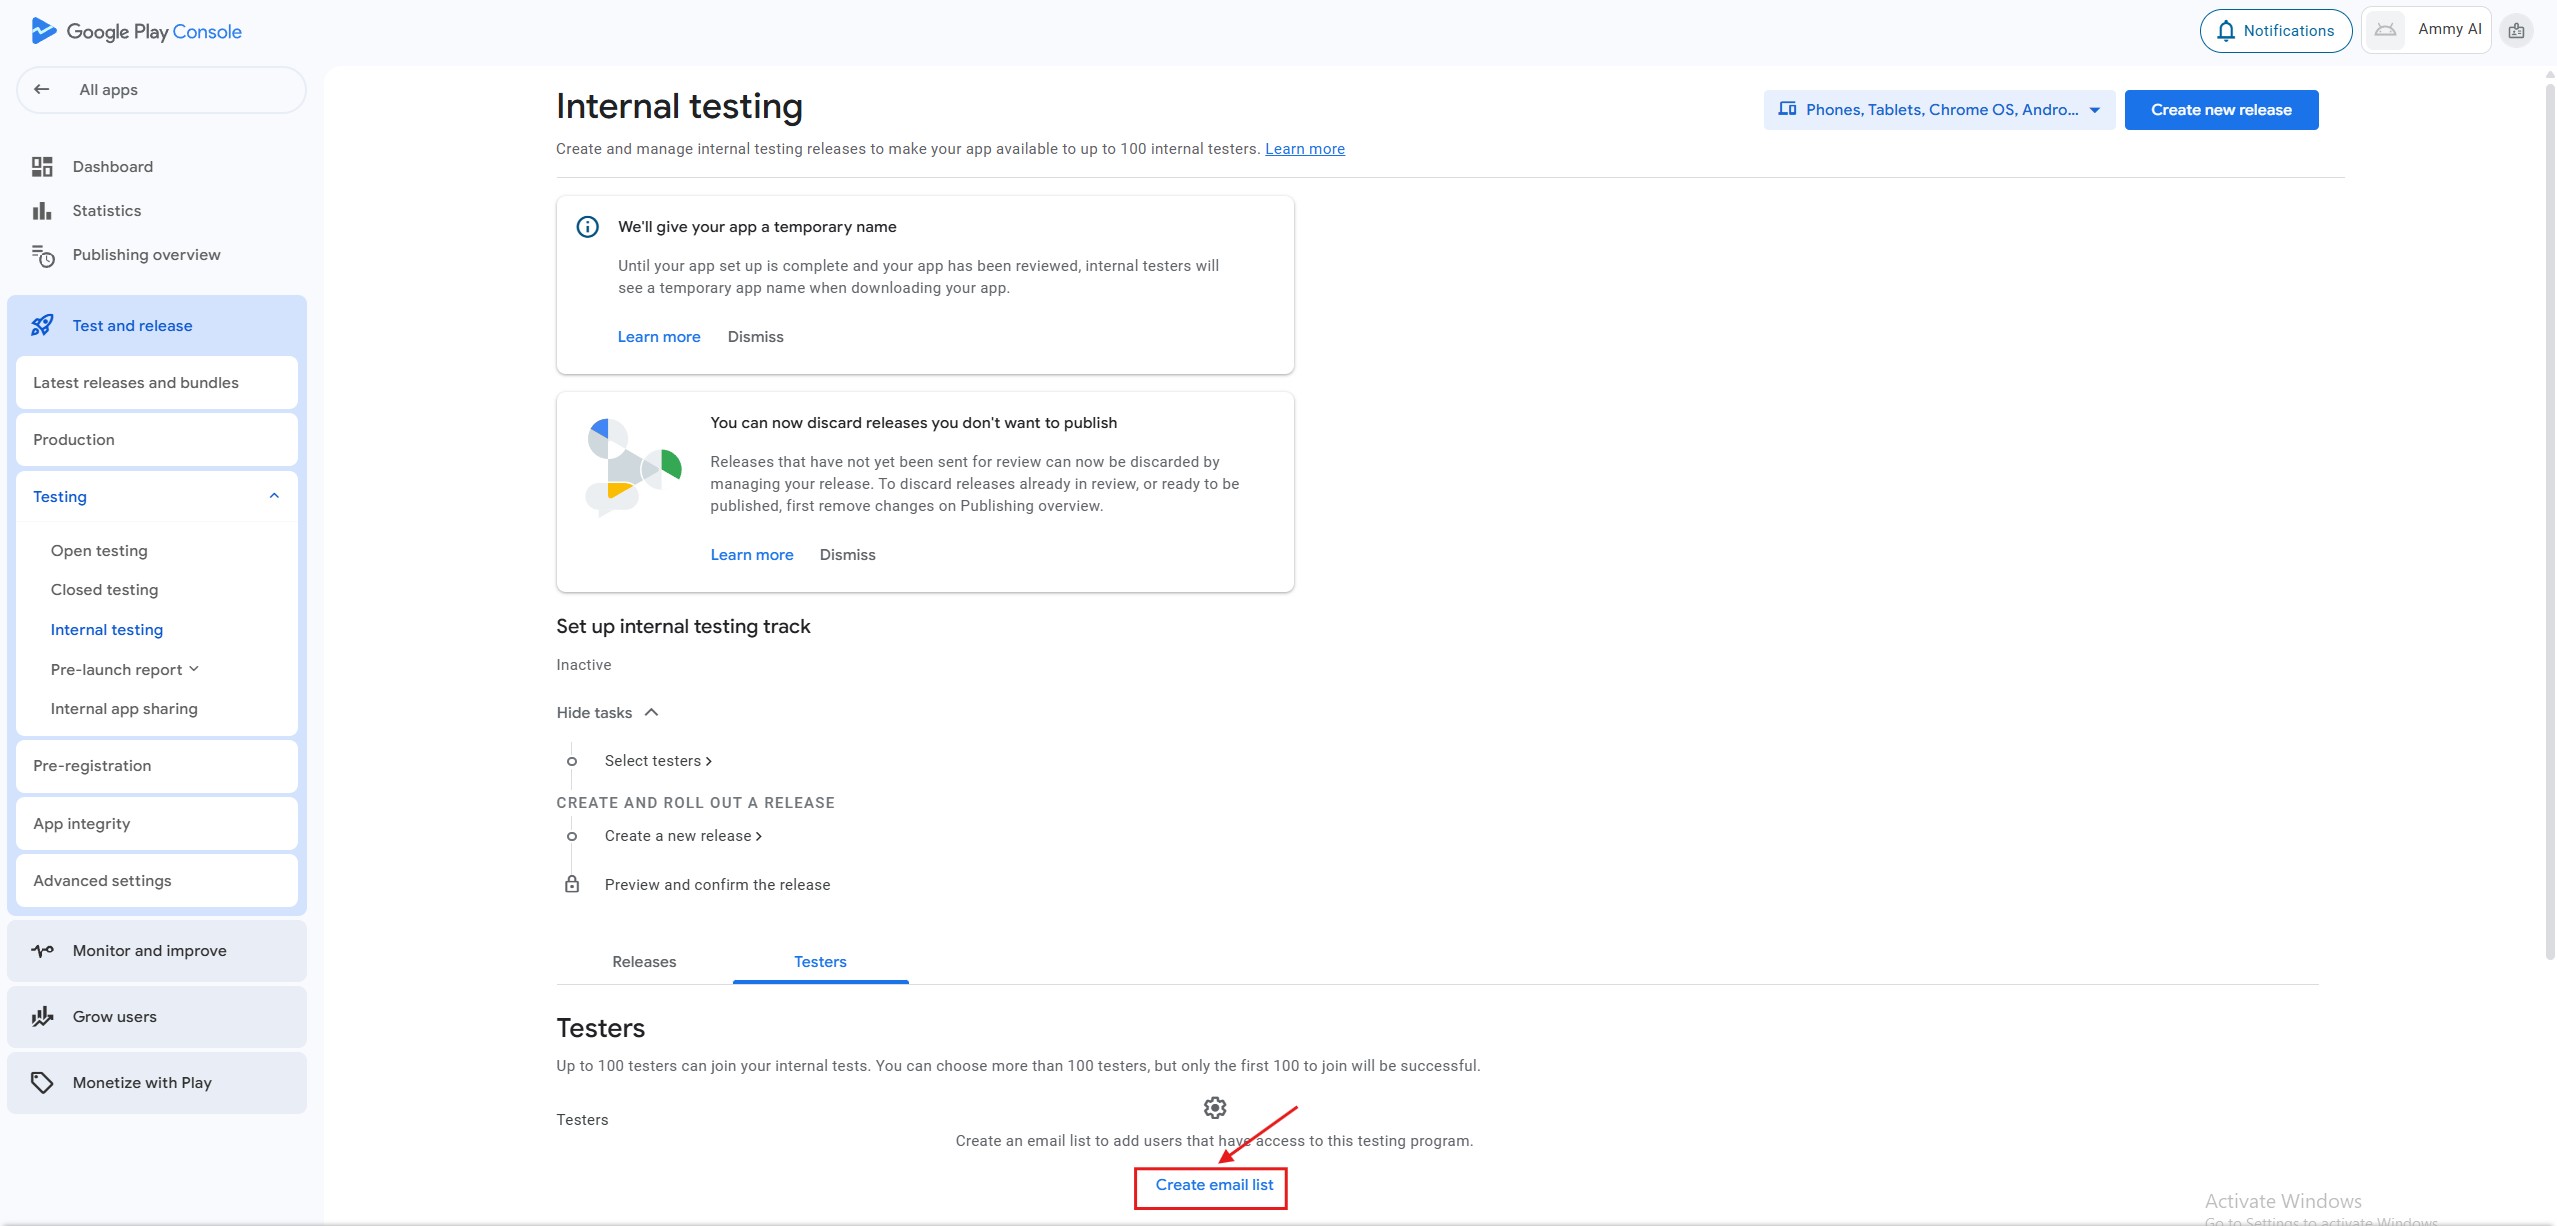
Task: Open Dashboard from the sidebar
Action: click(112, 167)
